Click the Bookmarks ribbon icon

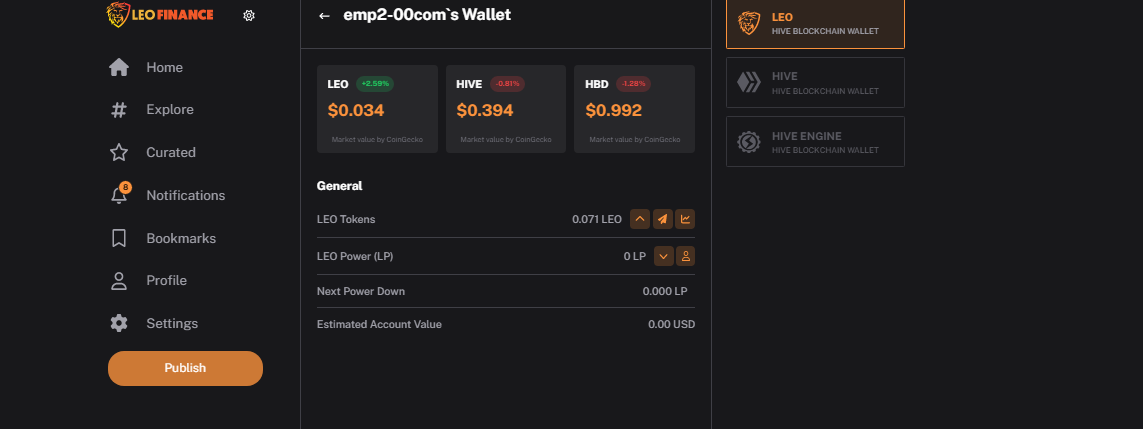pyautogui.click(x=119, y=238)
